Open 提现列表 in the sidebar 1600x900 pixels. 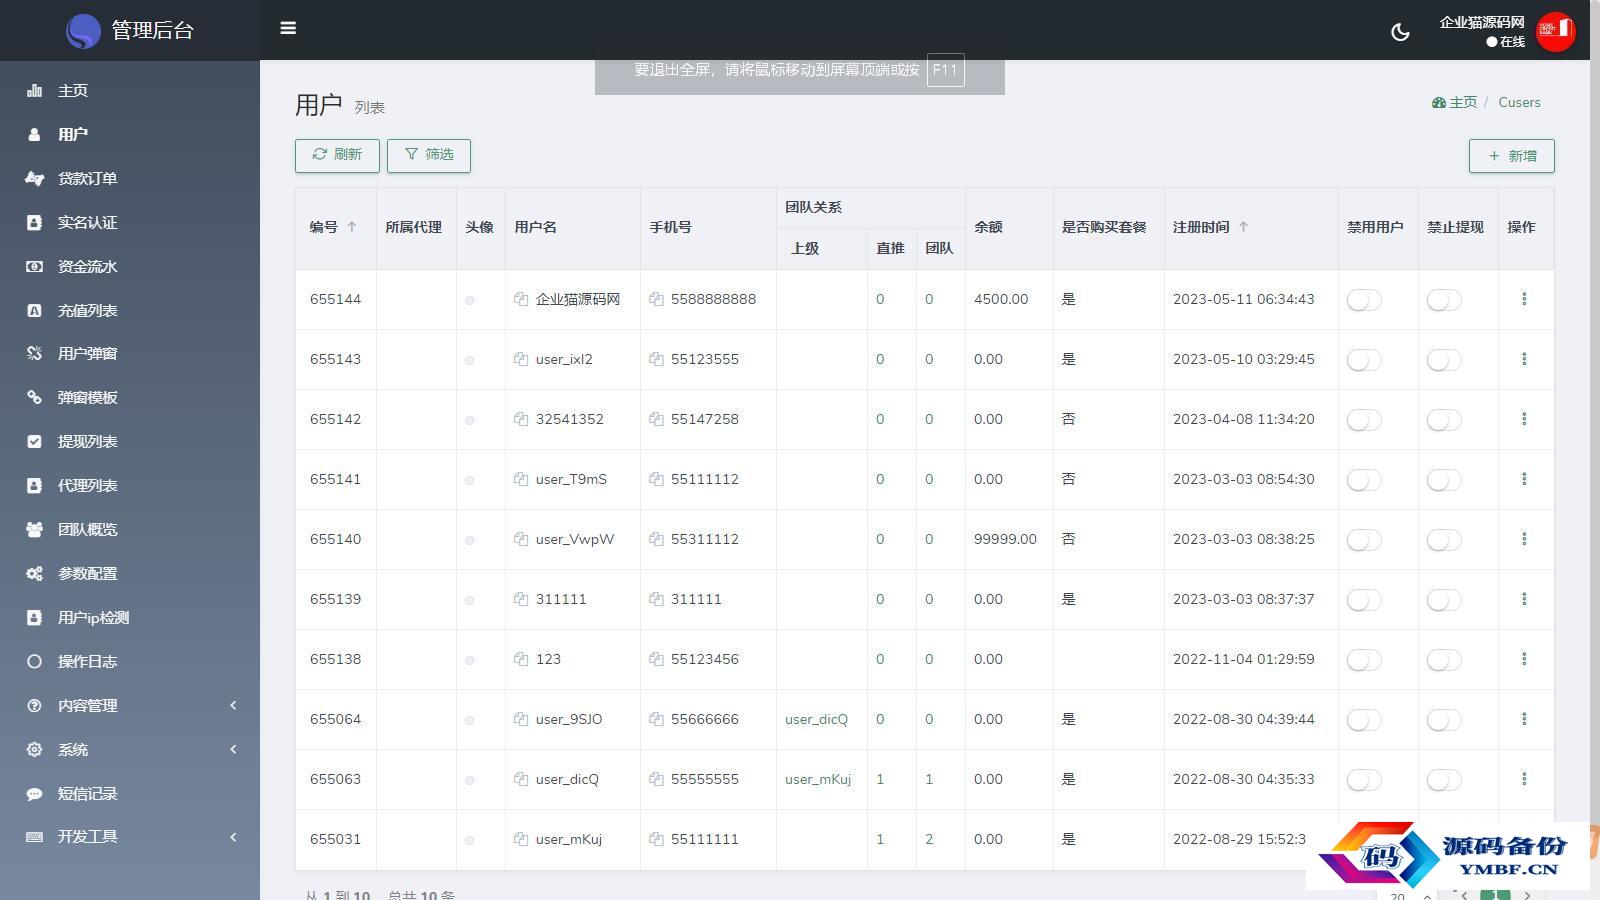(130, 441)
